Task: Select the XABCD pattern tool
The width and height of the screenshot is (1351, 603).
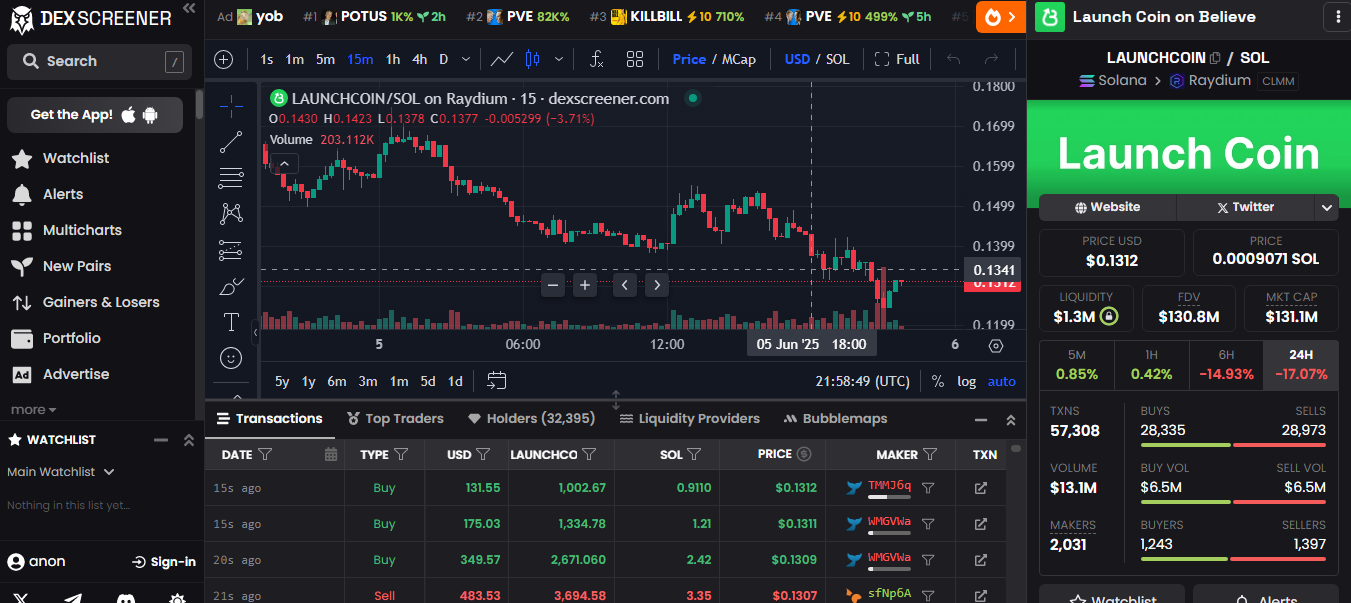Action: [x=231, y=213]
